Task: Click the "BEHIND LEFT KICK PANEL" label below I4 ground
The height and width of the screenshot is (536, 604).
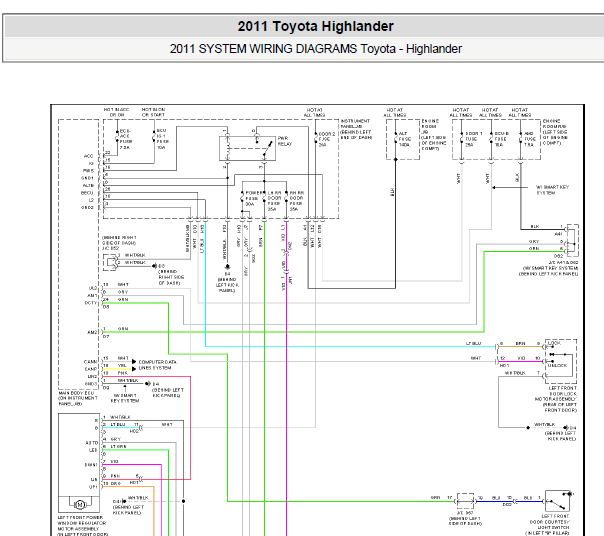Action: 227,285
